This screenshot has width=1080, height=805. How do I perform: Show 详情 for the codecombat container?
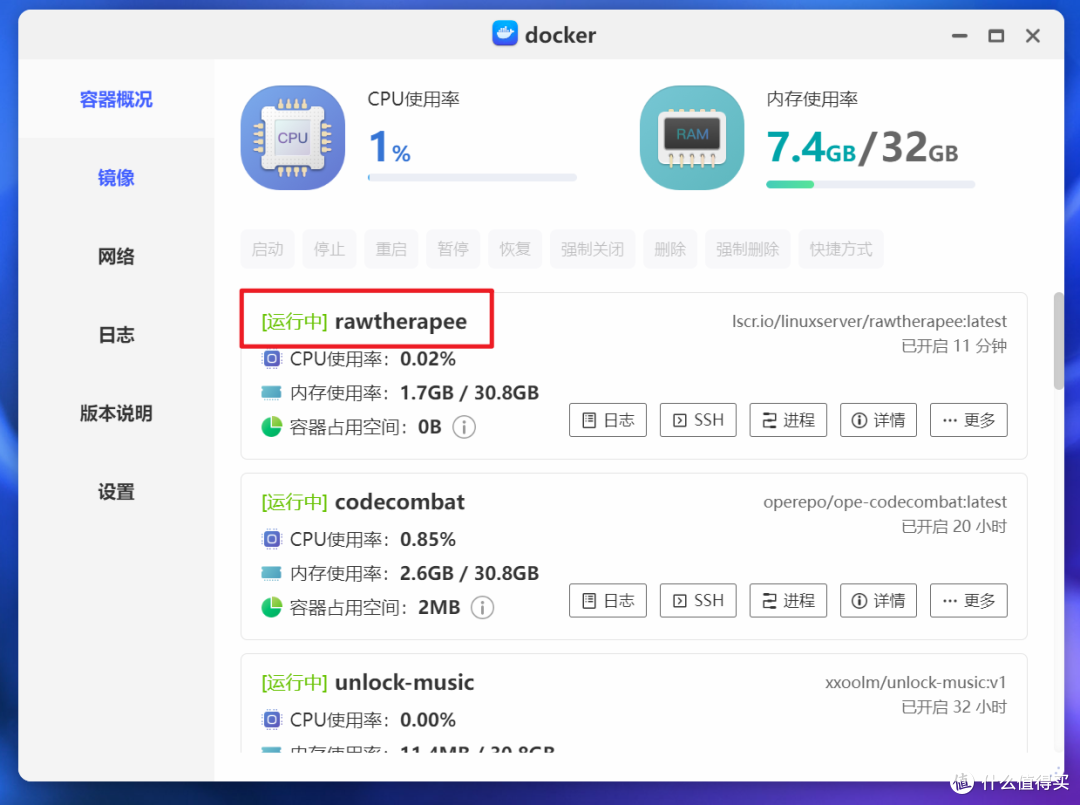878,600
